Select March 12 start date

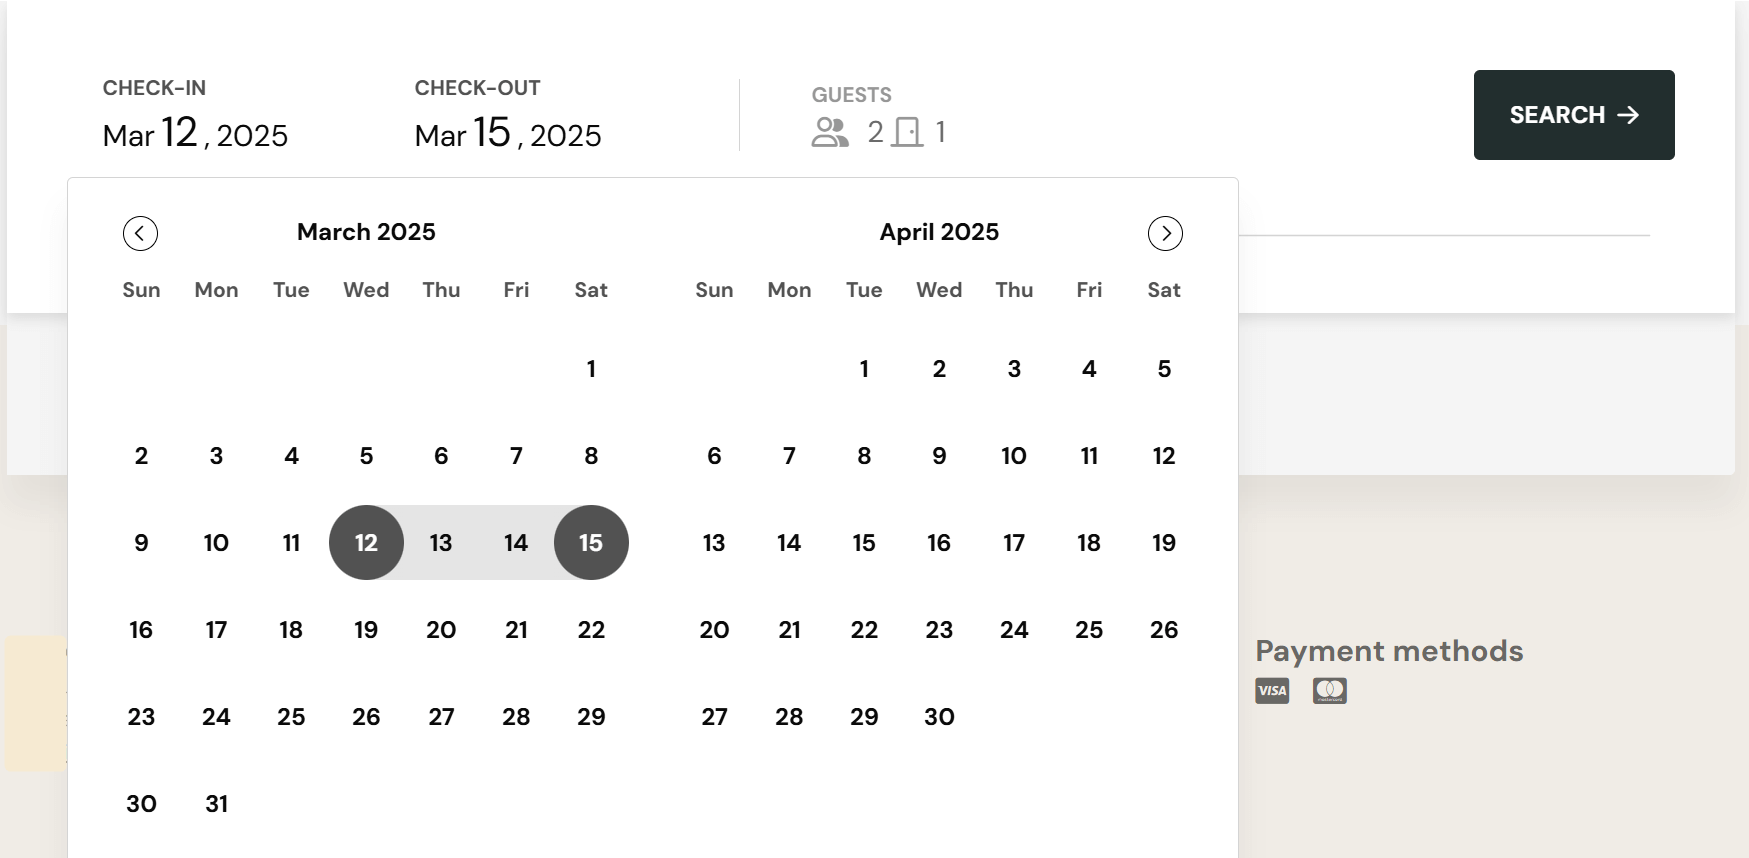tap(366, 543)
